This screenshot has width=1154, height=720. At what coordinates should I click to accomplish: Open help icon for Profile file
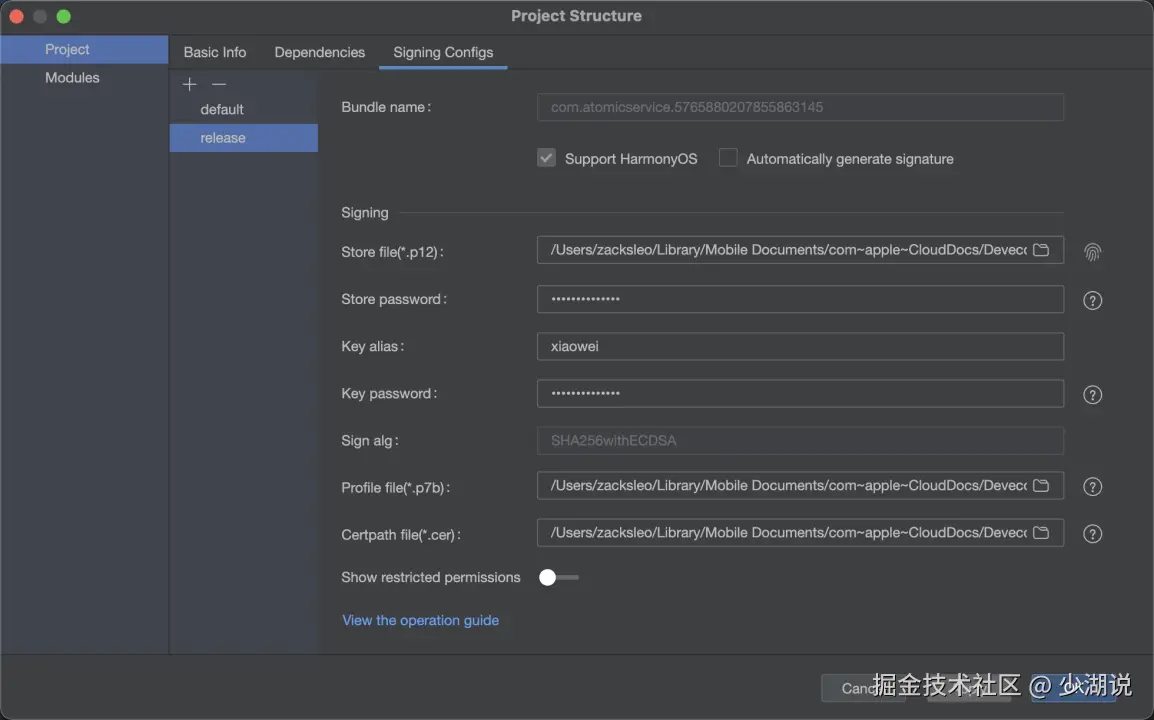[x=1093, y=487]
